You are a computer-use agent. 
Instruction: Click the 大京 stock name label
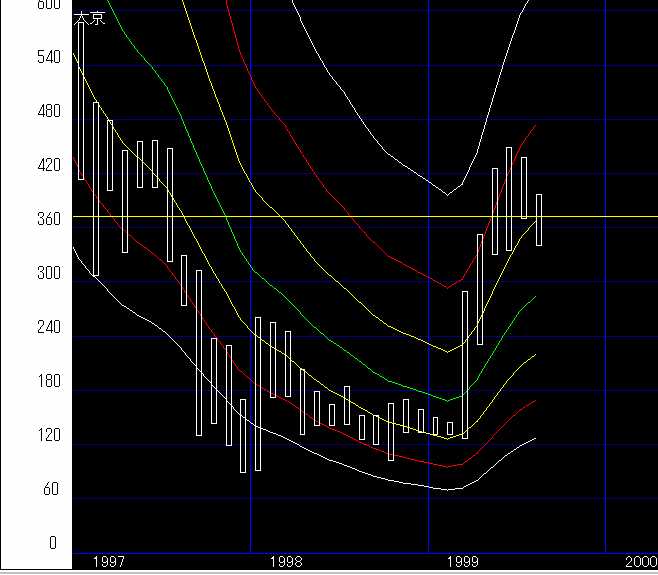(x=90, y=18)
